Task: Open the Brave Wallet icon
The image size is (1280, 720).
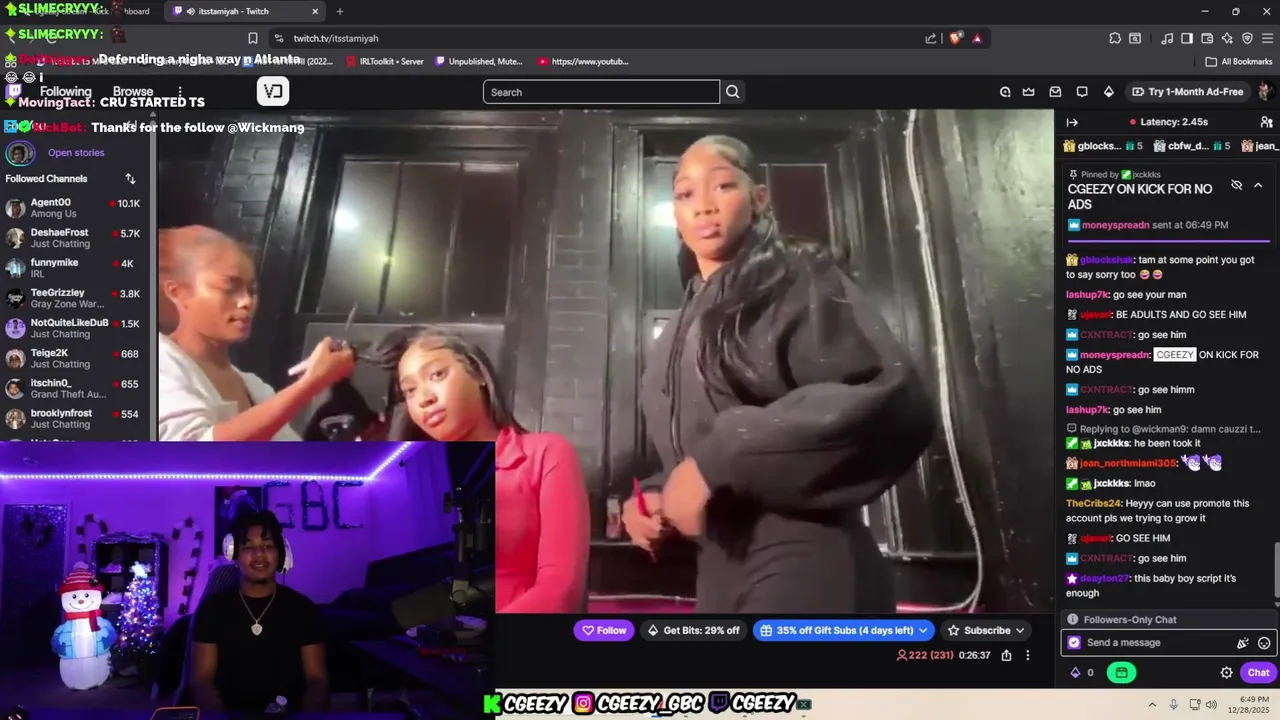Action: coord(1207,38)
